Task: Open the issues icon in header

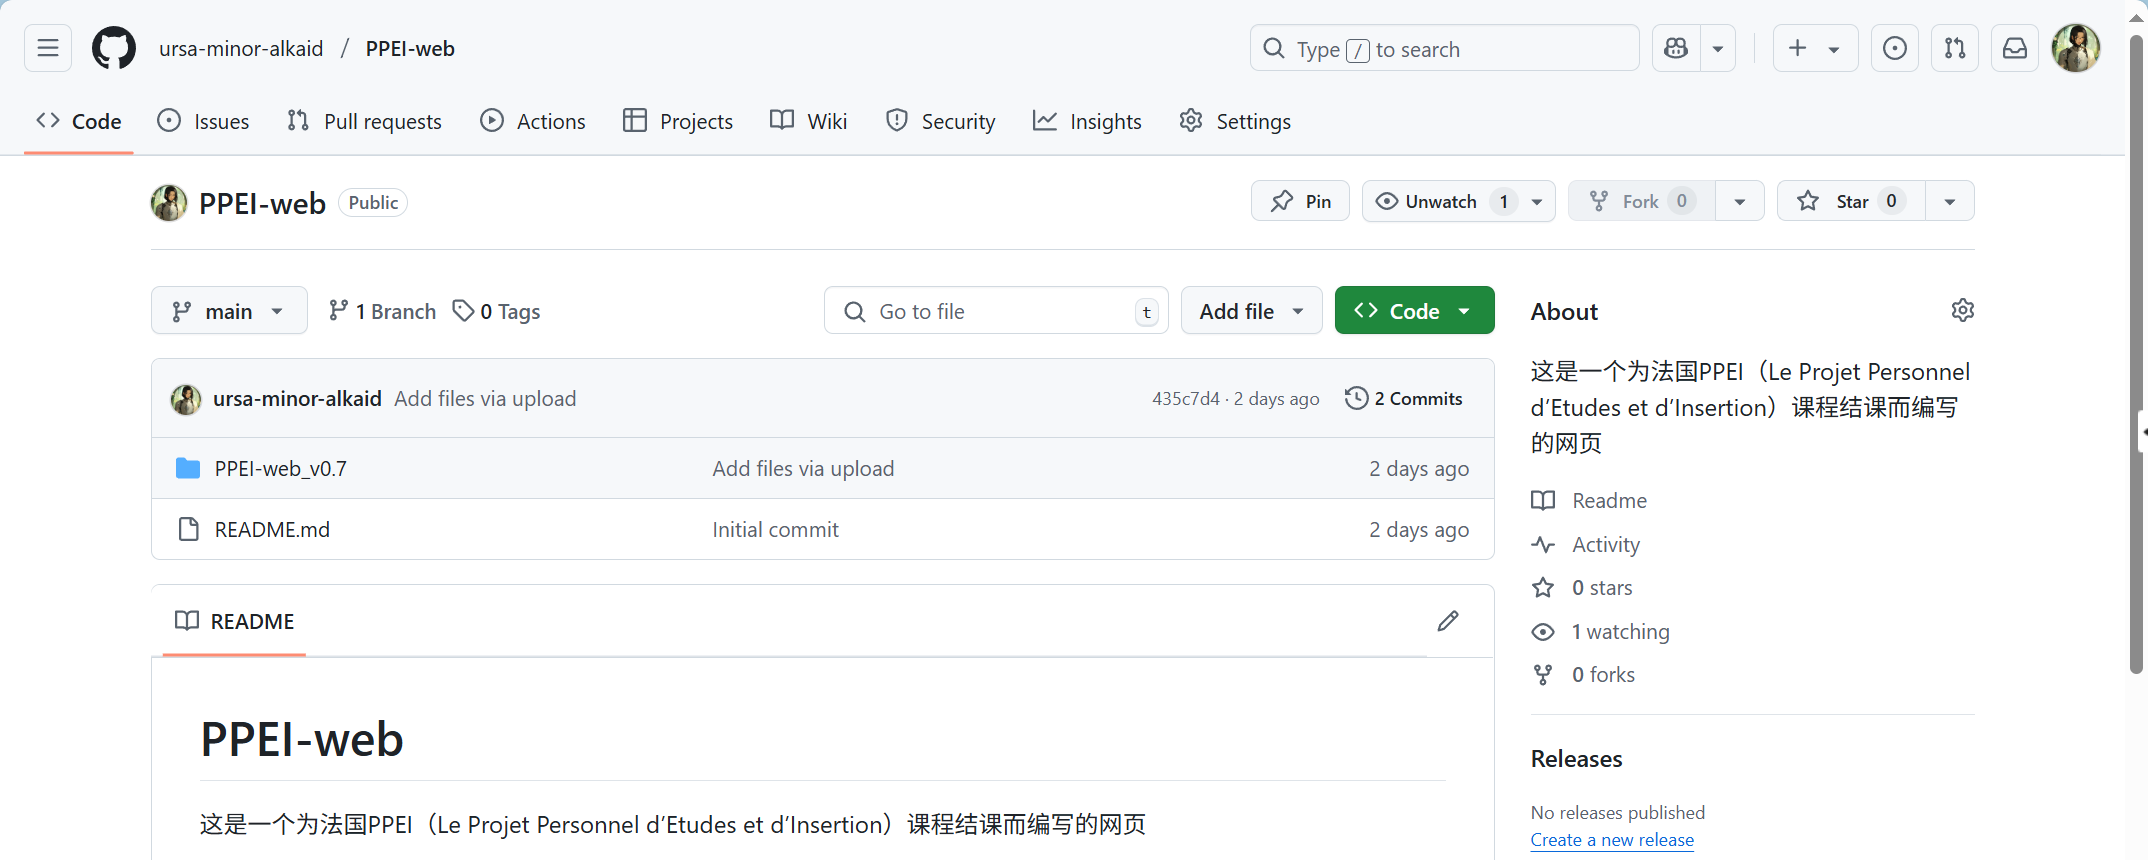Action: click(x=1895, y=48)
